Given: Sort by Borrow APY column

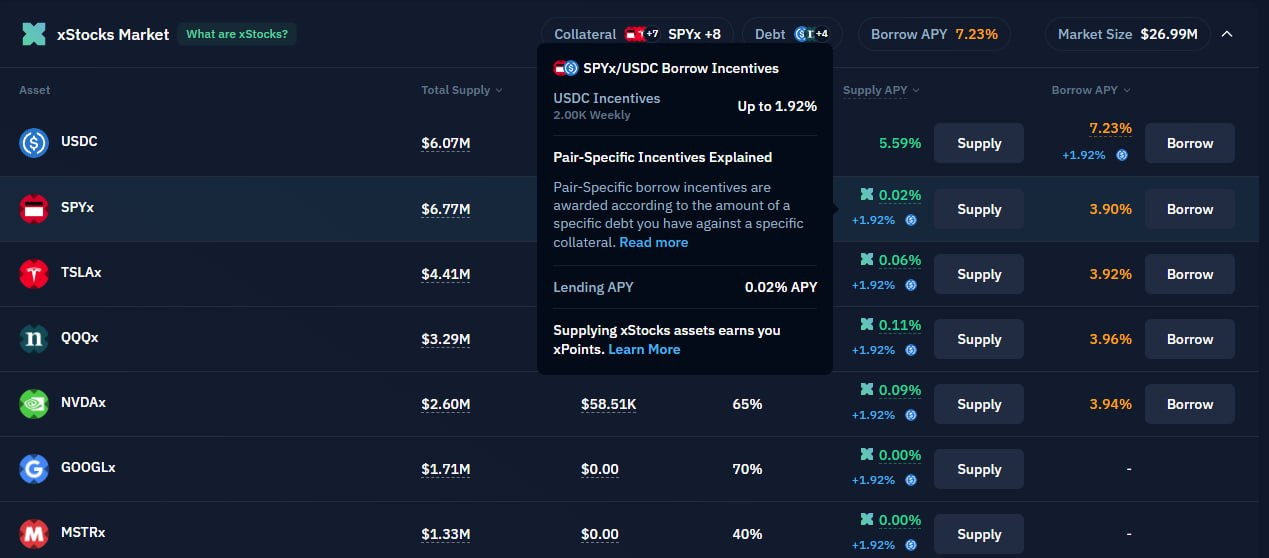Looking at the screenshot, I should point(1091,90).
